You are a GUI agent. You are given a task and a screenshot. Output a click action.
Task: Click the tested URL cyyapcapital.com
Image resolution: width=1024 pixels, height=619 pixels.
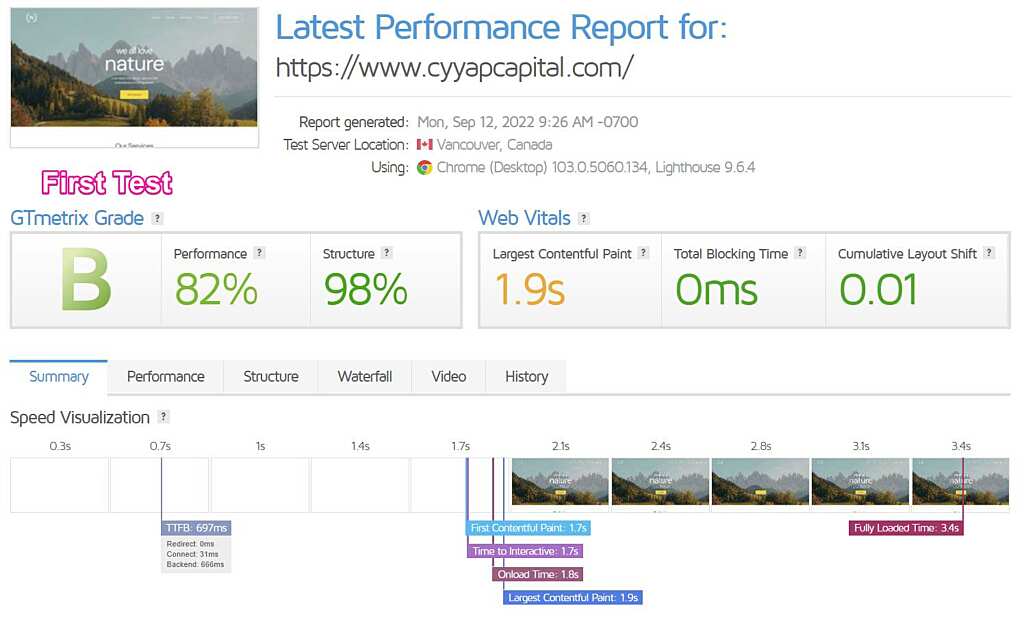[455, 67]
